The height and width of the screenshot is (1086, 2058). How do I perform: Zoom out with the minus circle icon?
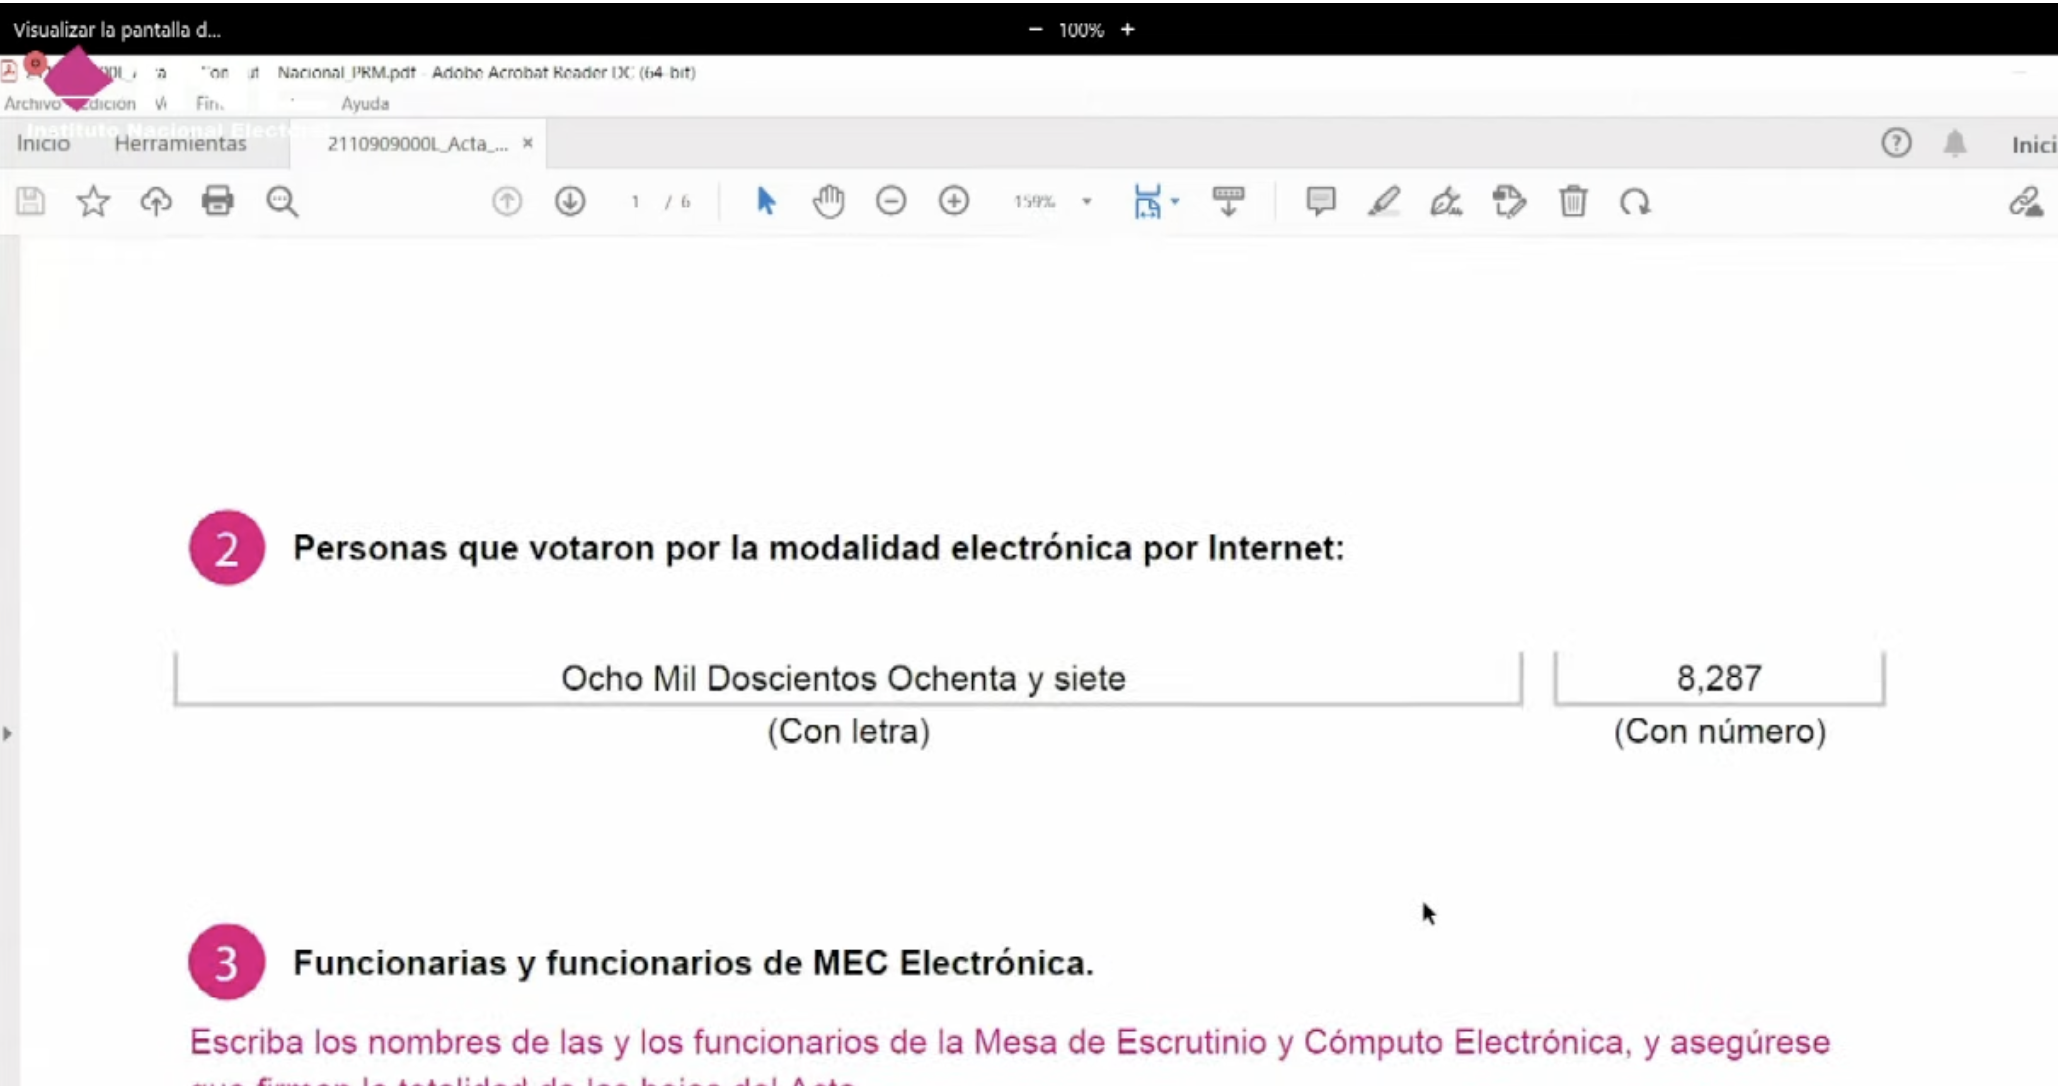(890, 201)
